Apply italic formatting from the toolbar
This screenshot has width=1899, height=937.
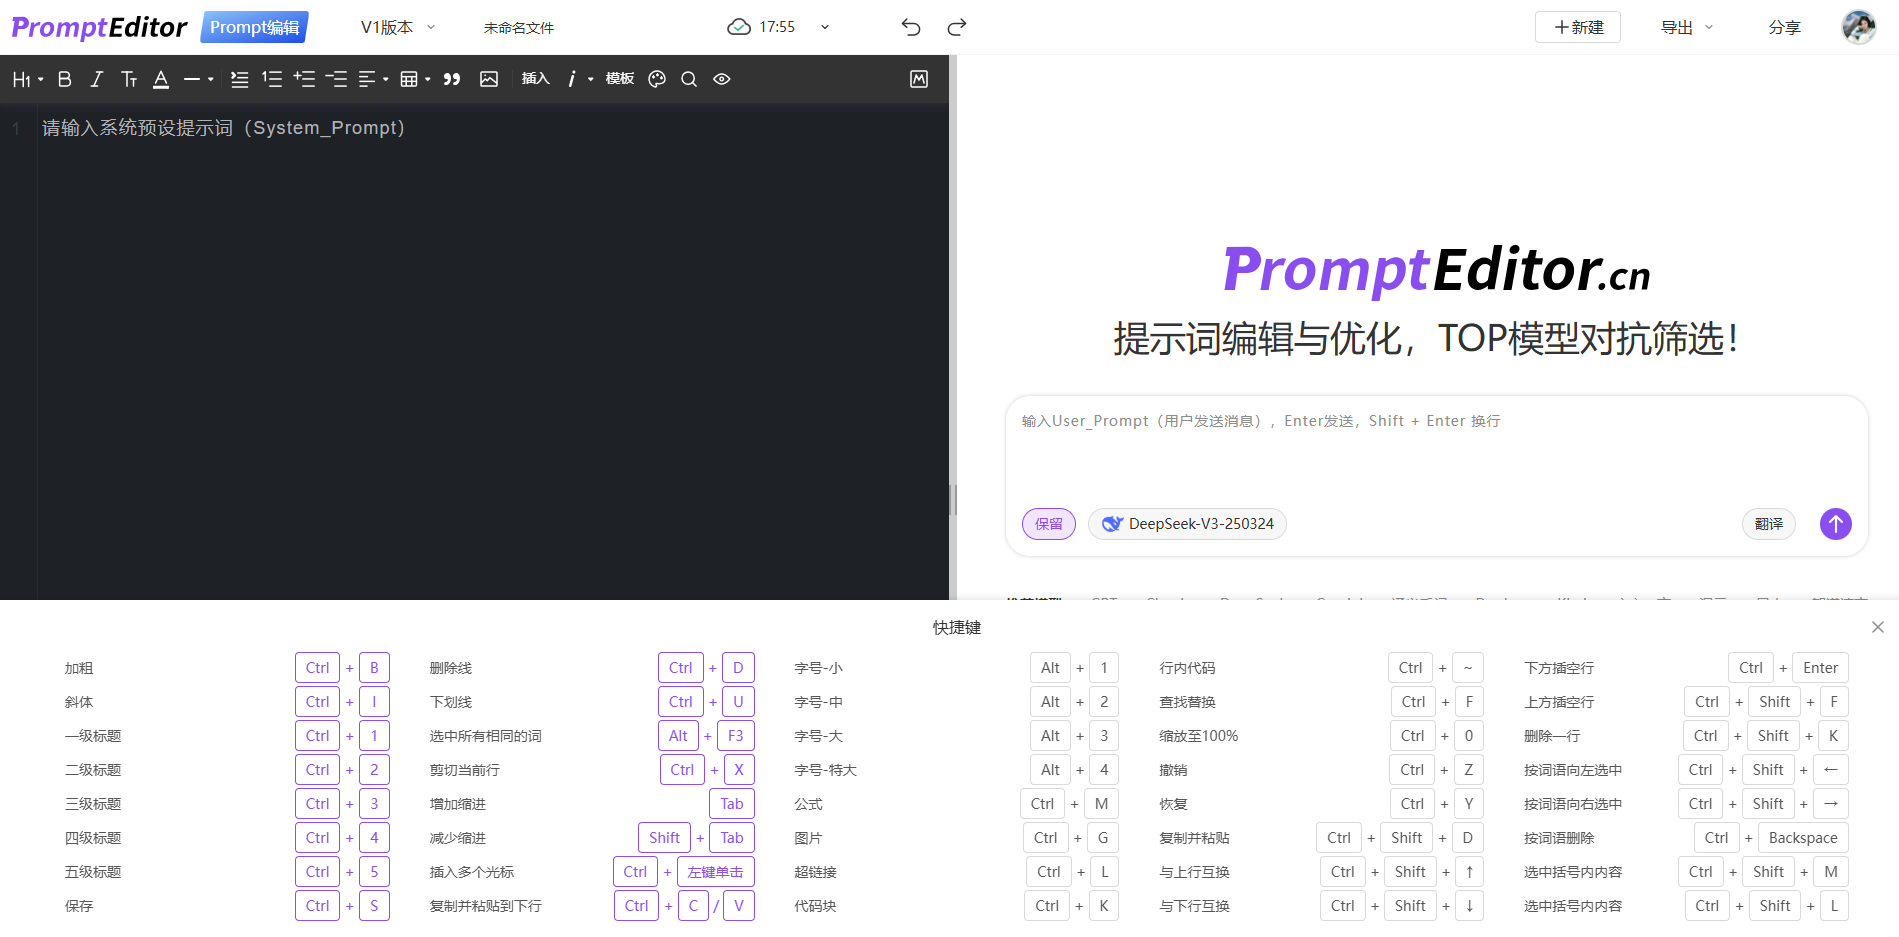point(97,79)
